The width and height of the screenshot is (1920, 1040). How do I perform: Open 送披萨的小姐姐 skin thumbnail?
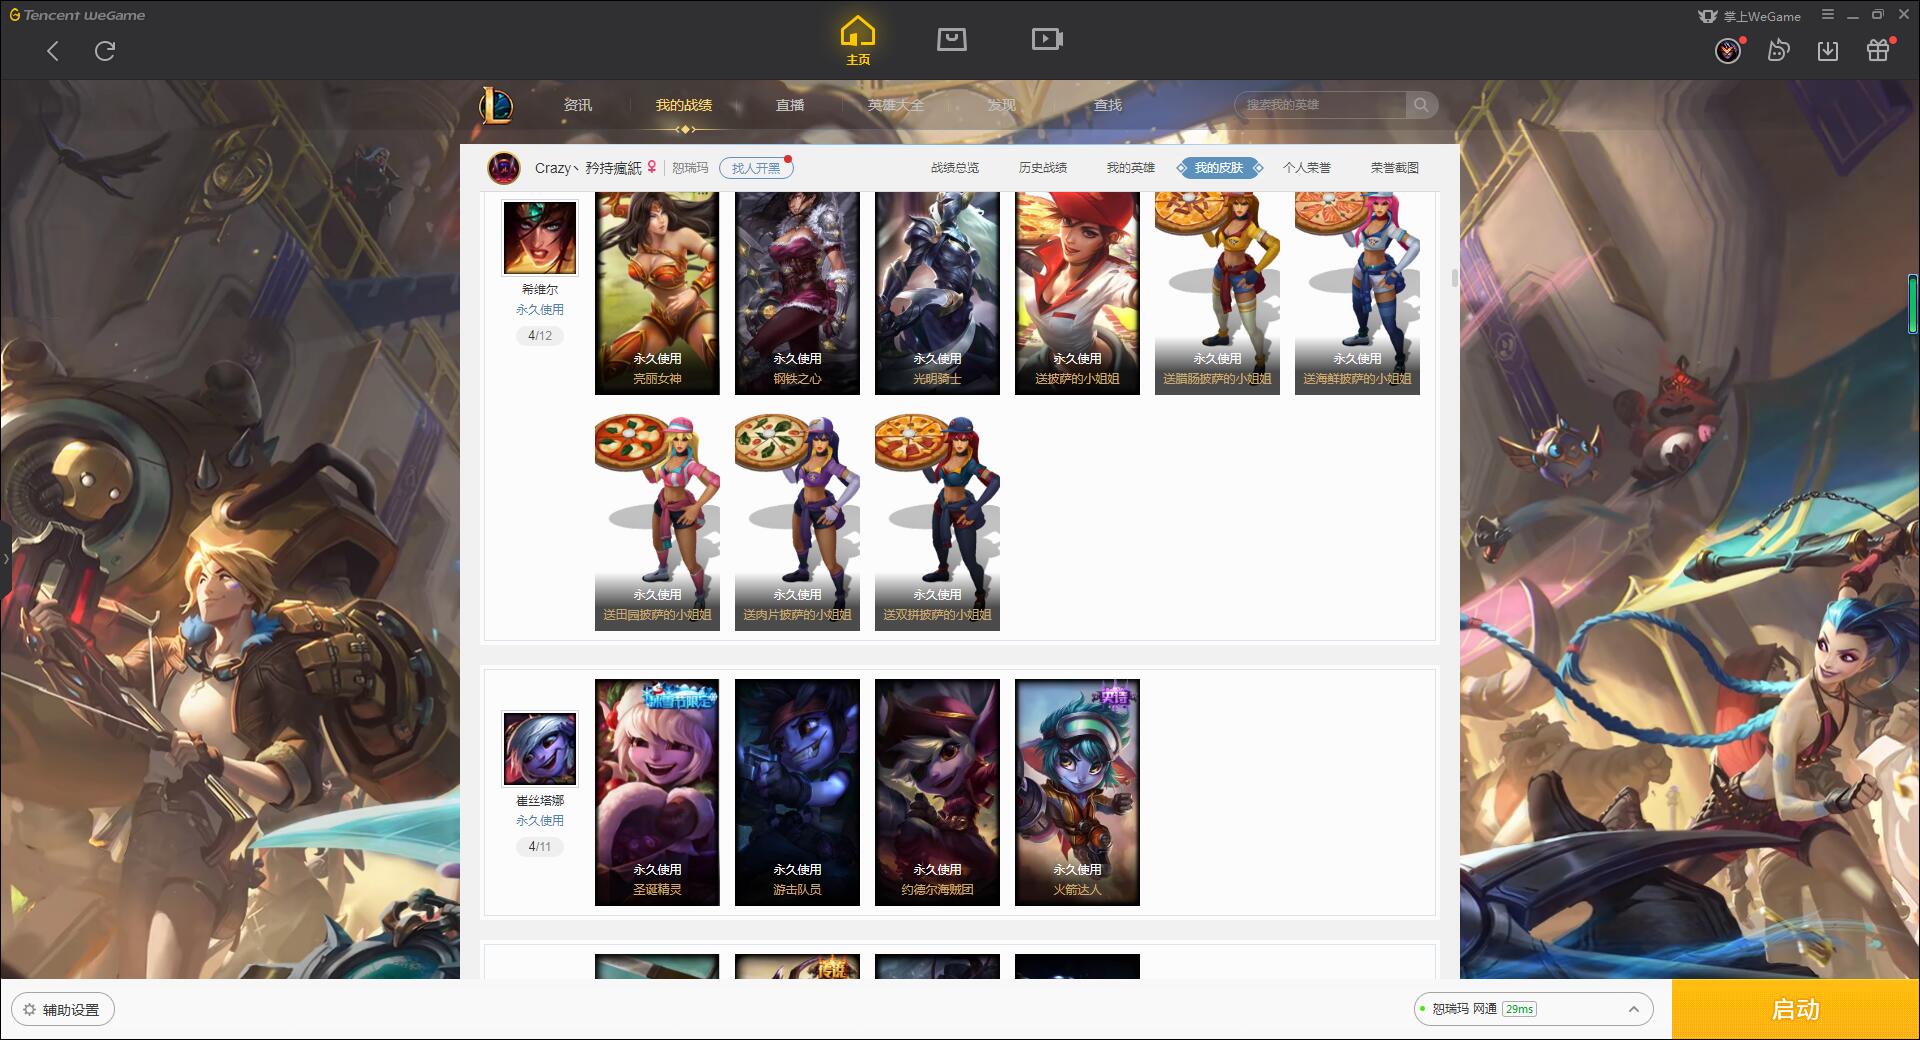click(1077, 293)
